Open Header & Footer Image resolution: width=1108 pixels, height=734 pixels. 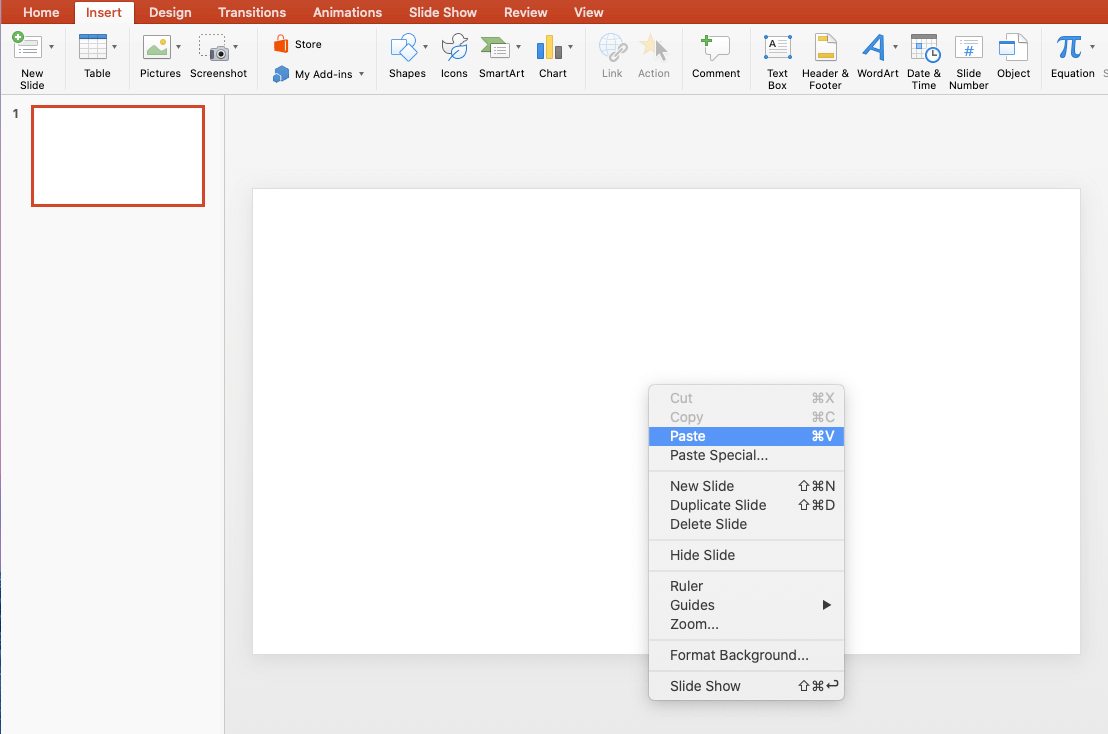tap(825, 62)
